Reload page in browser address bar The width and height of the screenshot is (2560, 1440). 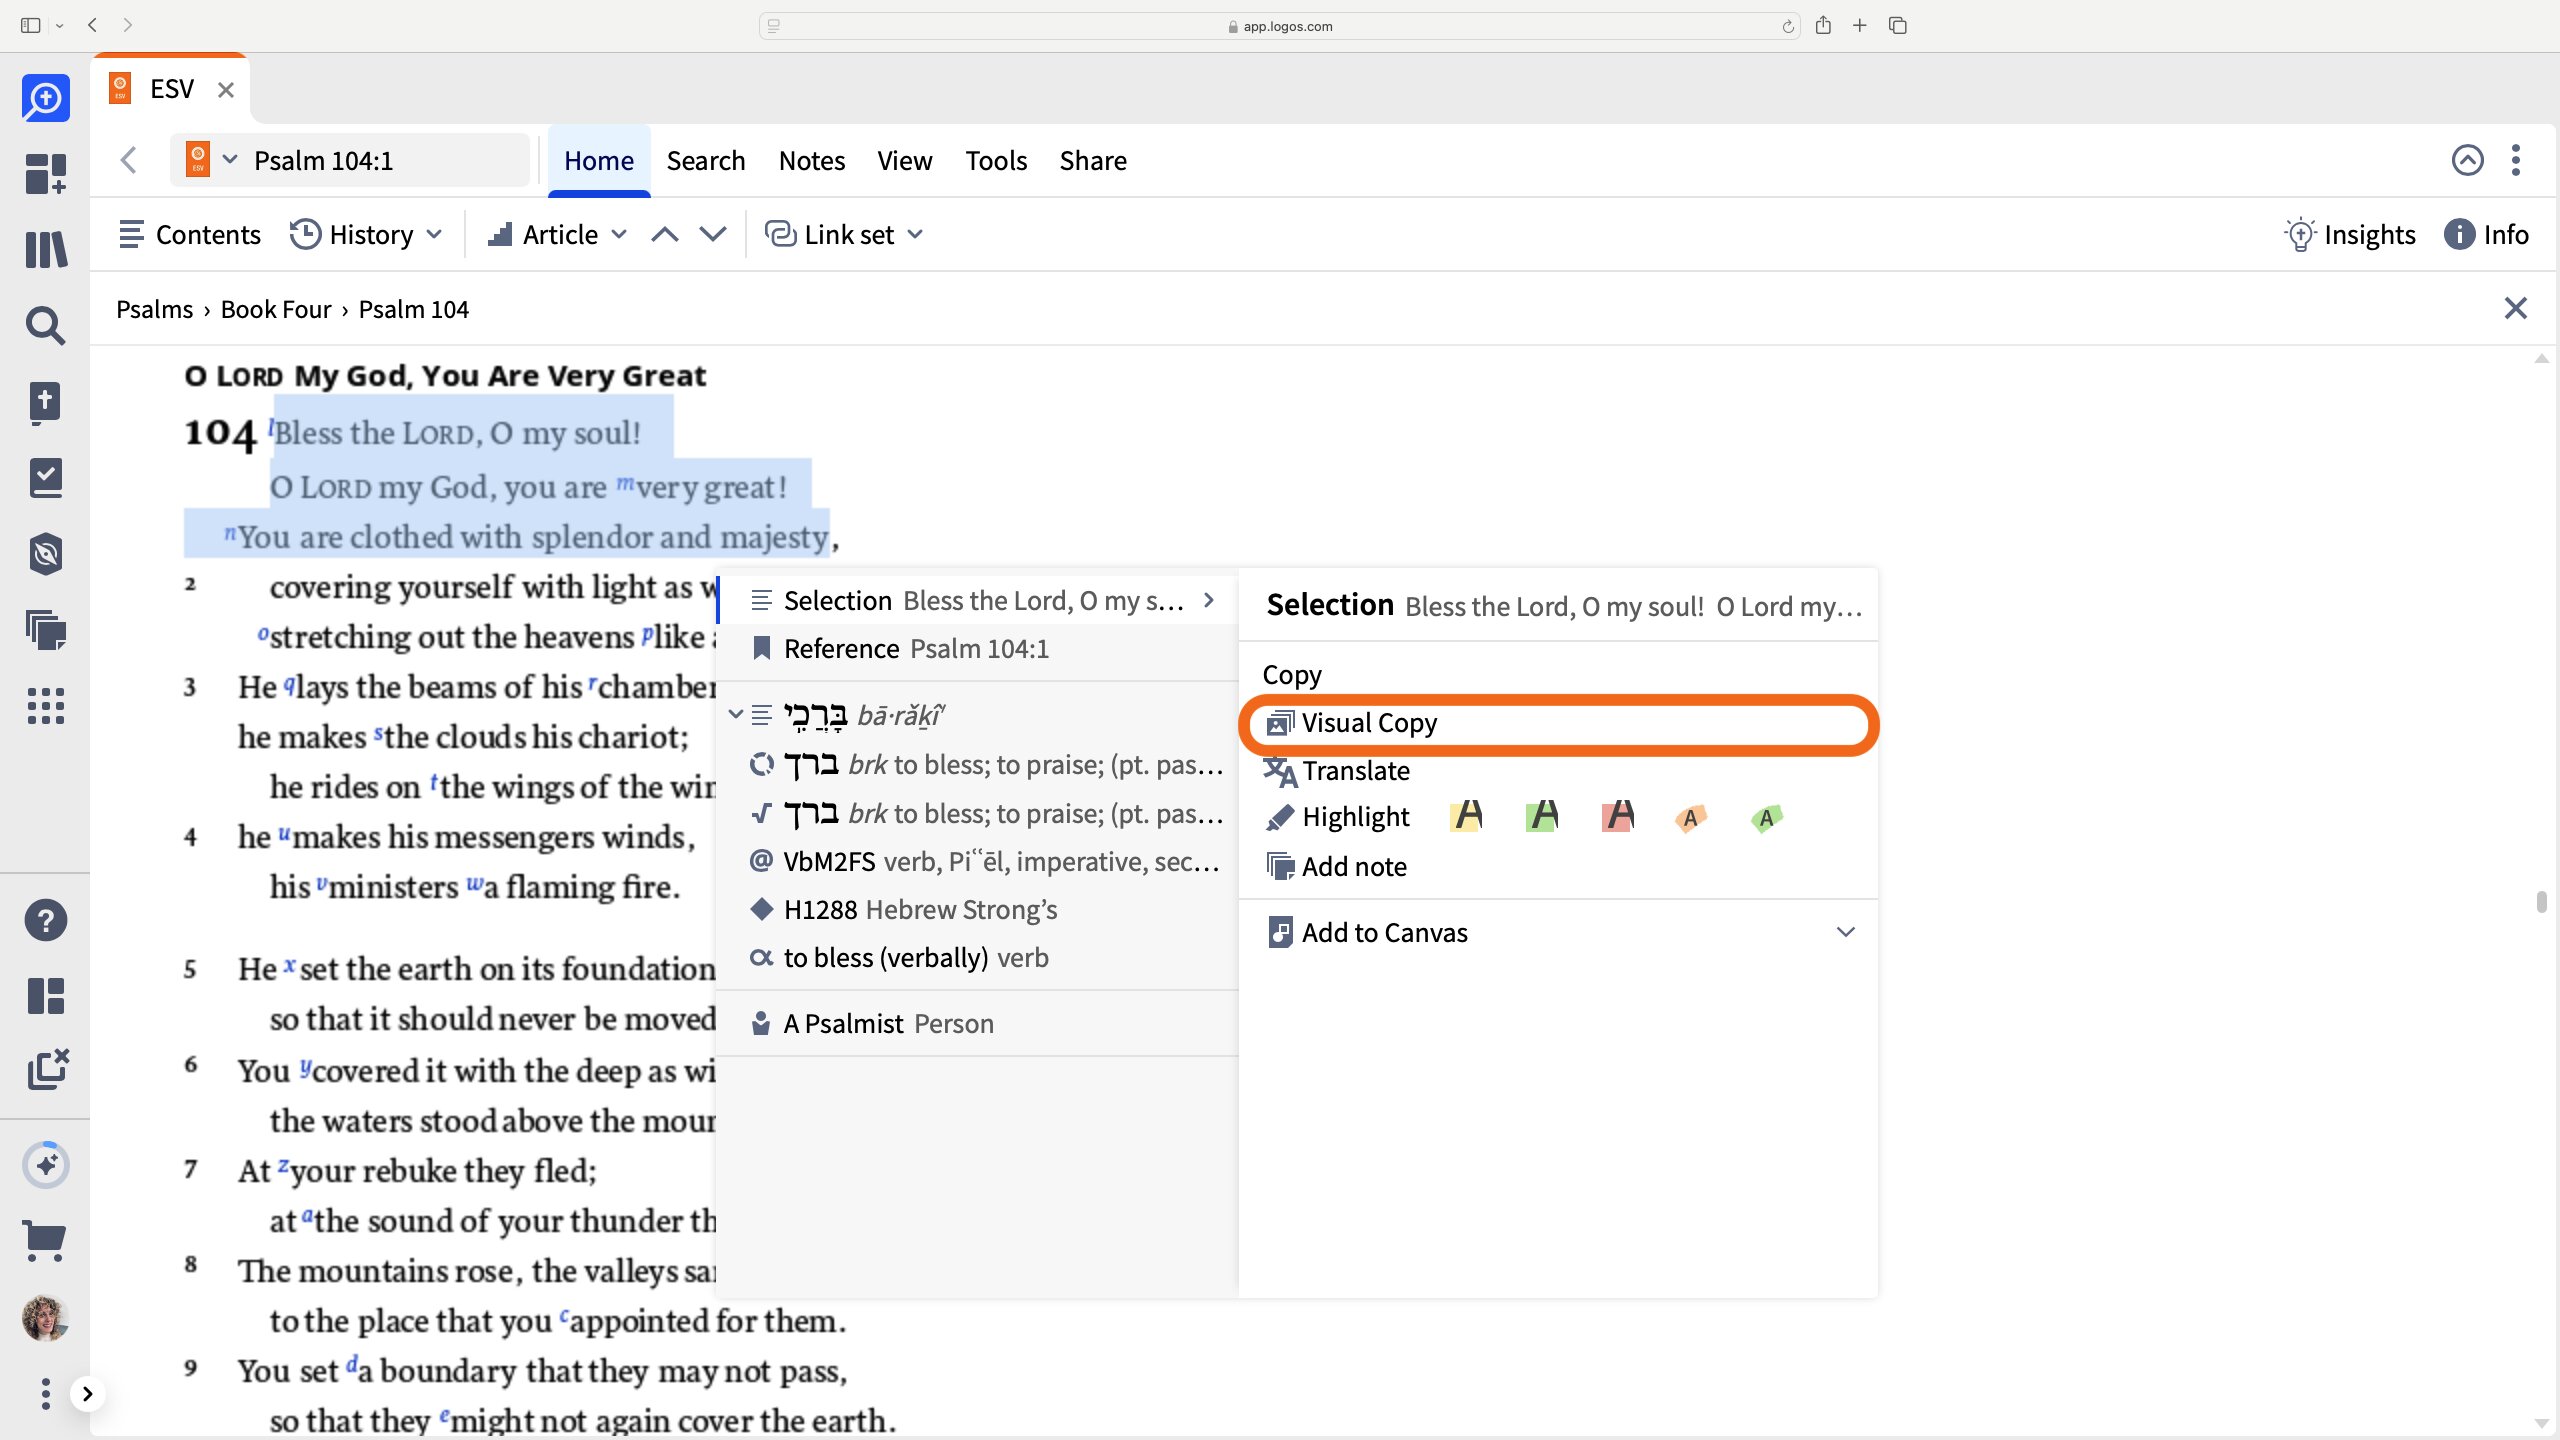click(x=1788, y=26)
